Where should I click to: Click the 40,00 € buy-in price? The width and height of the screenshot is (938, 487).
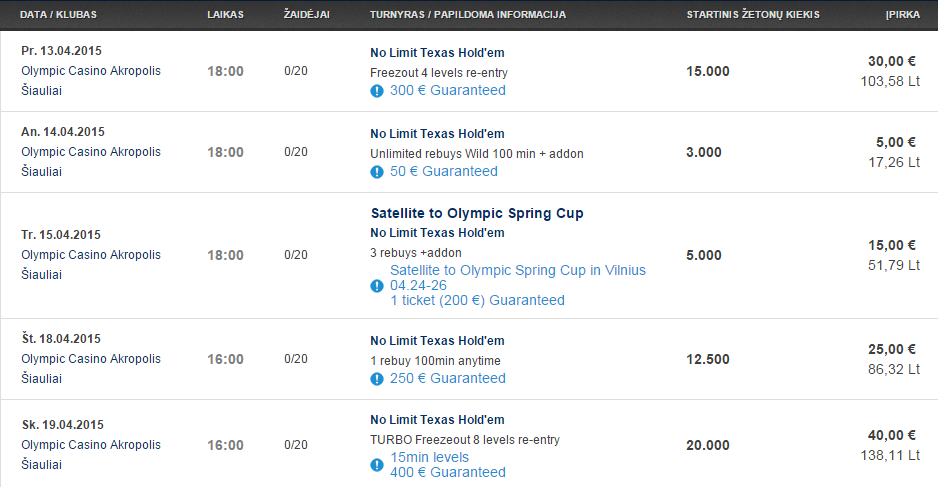pos(892,436)
